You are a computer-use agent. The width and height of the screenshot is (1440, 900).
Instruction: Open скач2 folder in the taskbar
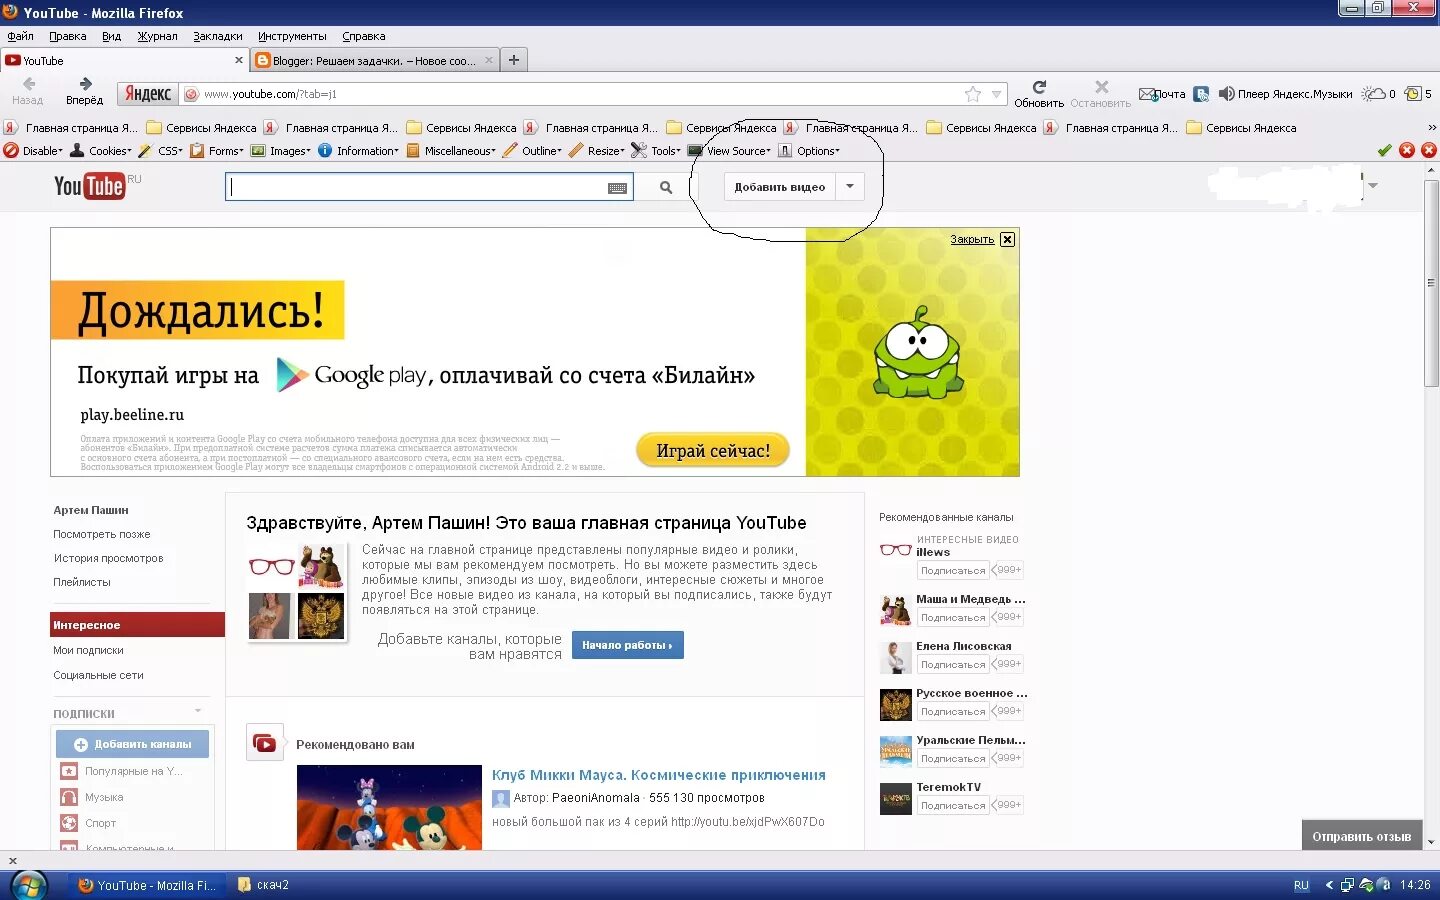[x=263, y=885]
